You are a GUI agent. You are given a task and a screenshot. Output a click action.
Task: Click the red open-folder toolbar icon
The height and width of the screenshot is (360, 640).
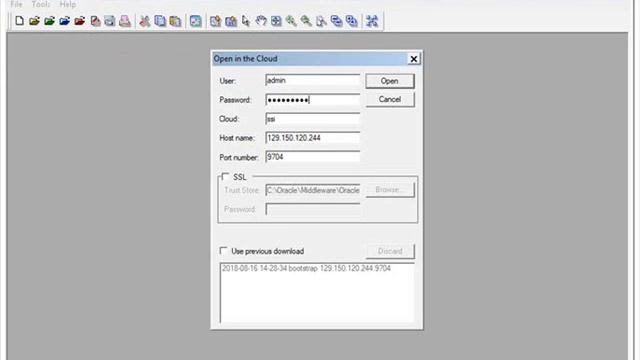pyautogui.click(x=80, y=20)
